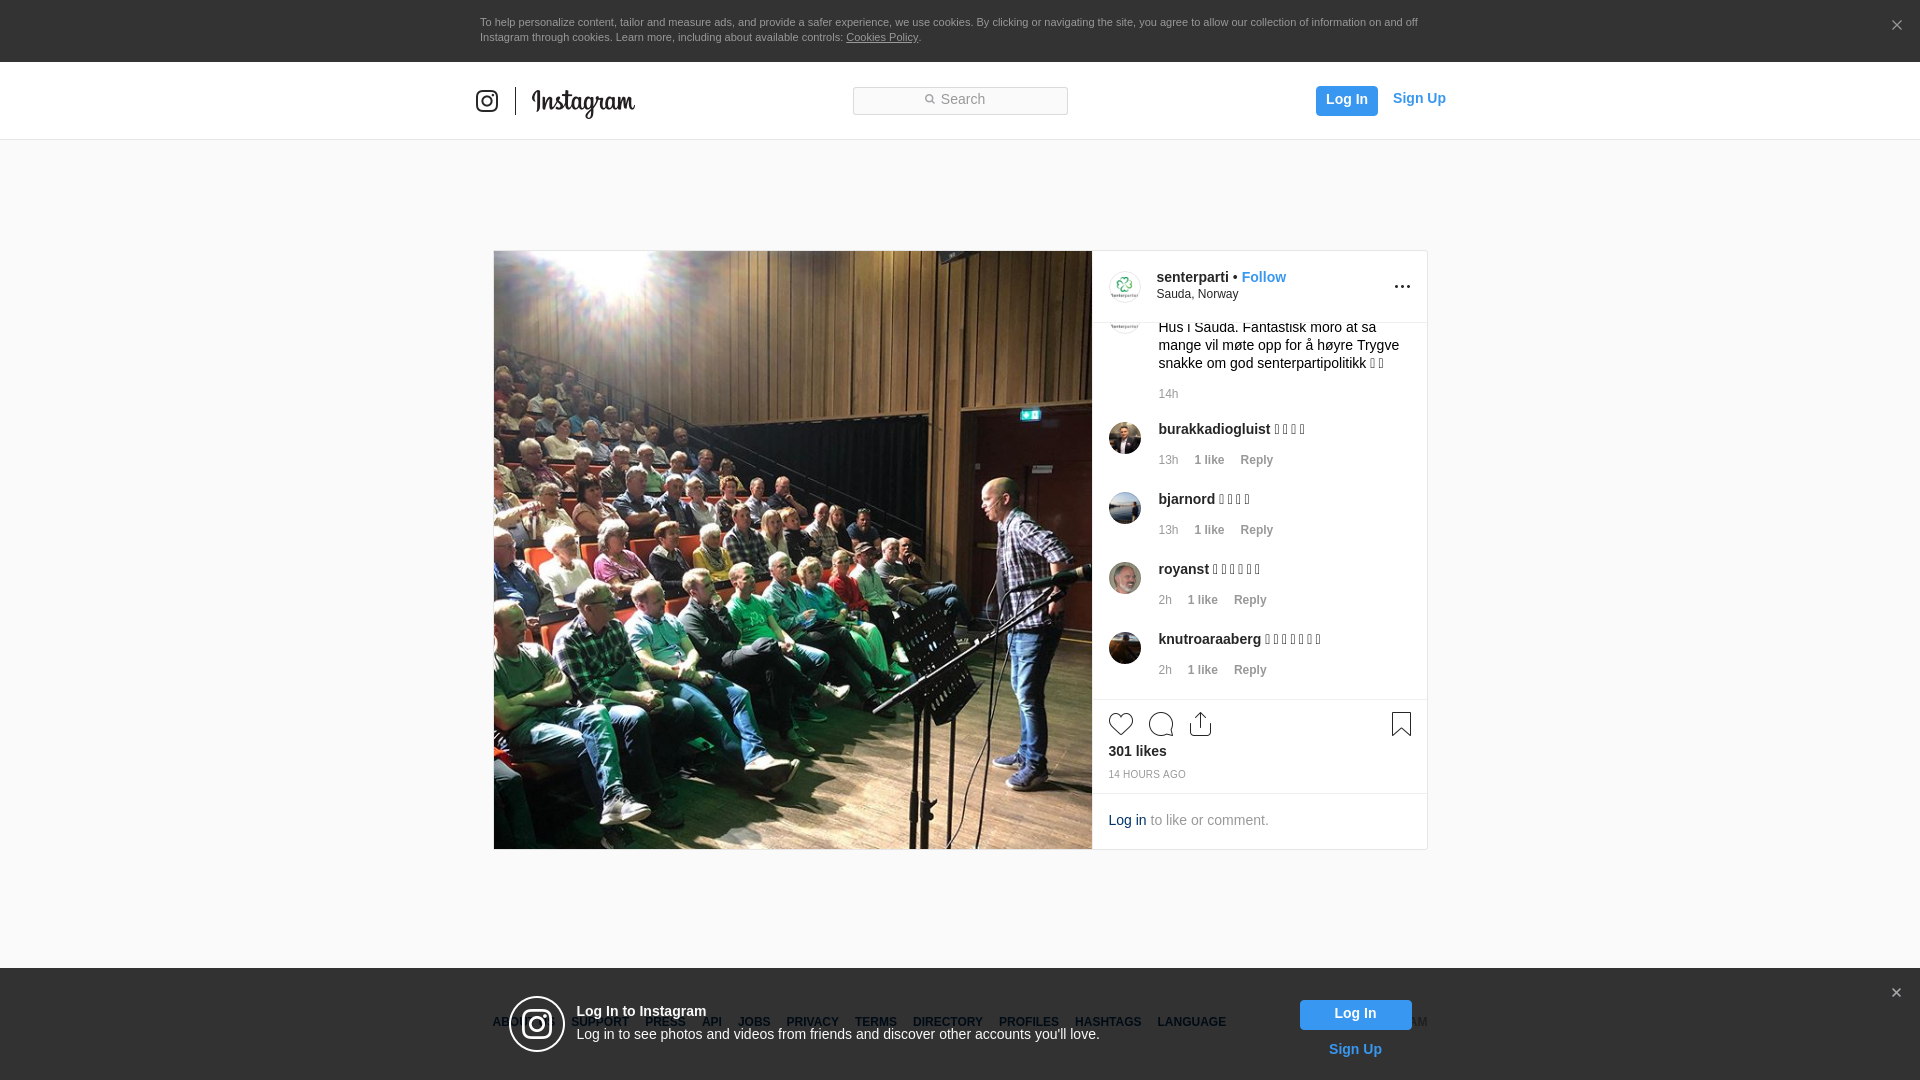Click the Search input field
The height and width of the screenshot is (1080, 1920).
960,101
